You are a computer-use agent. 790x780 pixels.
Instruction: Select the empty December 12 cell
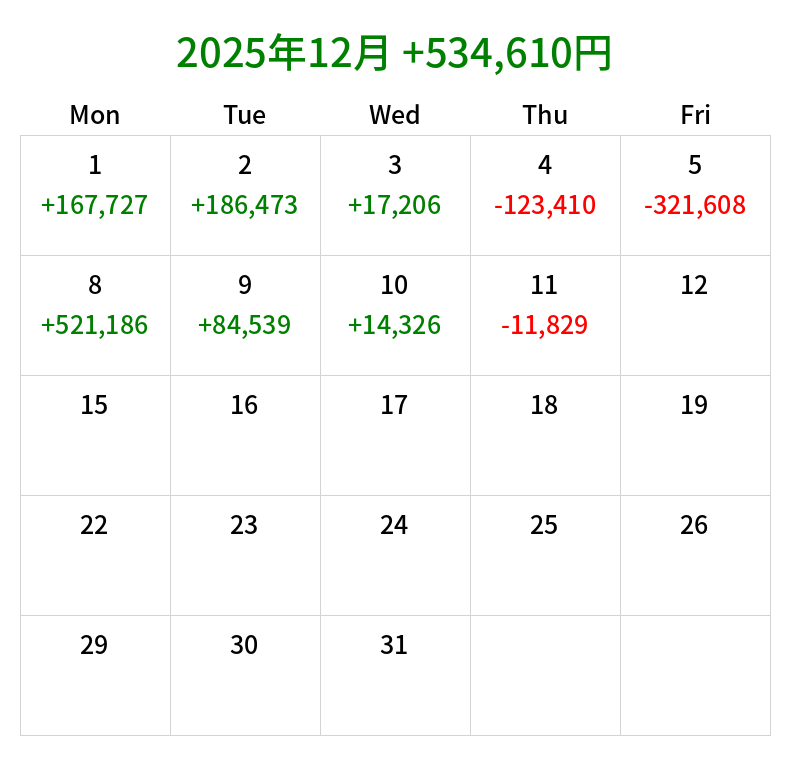[695, 315]
